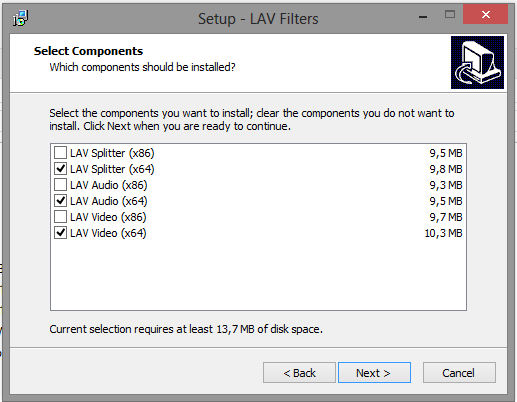
Task: Uncheck the LAV Audio (x64) checkbox
Action: click(x=60, y=201)
